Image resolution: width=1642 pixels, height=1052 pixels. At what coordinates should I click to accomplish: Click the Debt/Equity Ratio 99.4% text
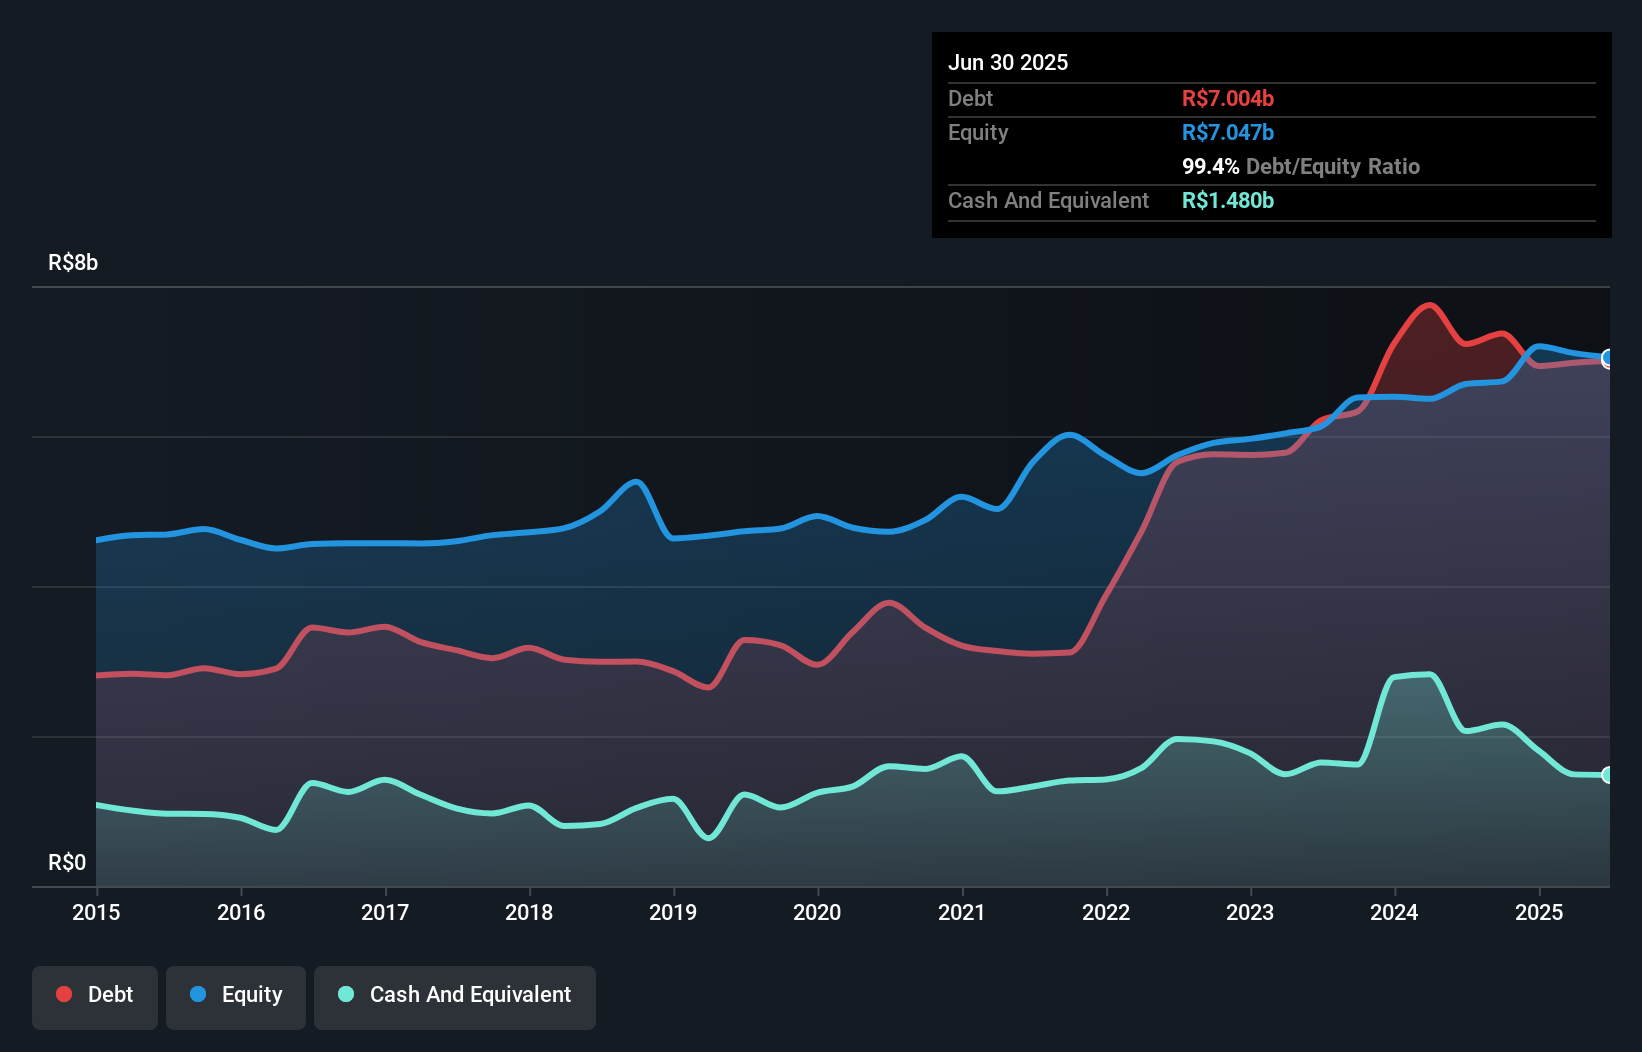[1301, 166]
